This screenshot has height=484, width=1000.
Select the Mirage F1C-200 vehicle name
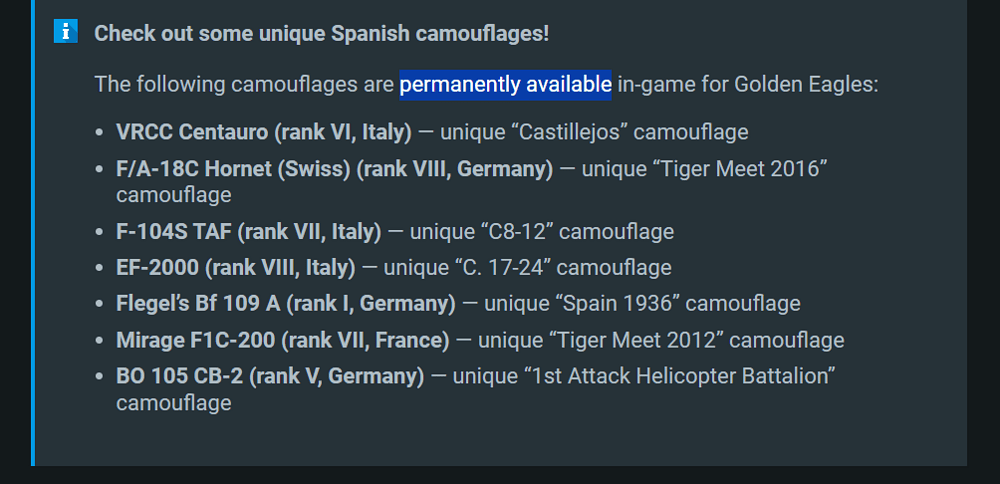tap(196, 340)
